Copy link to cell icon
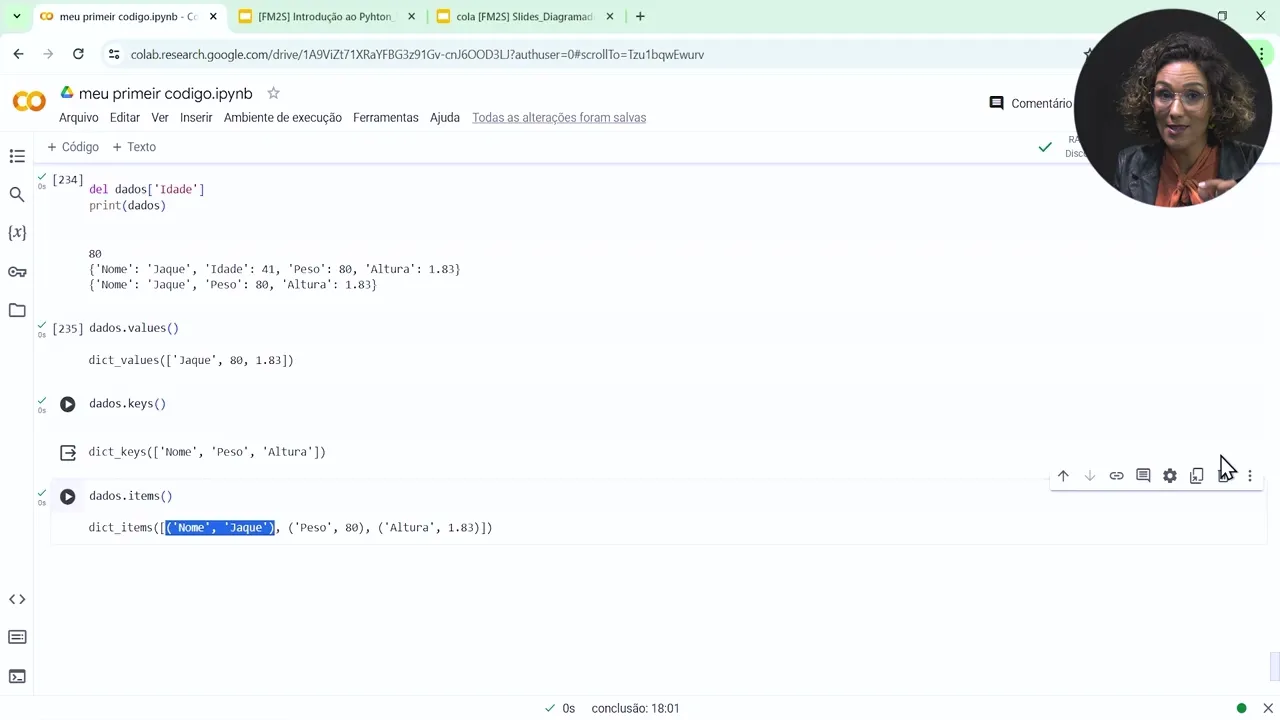Image resolution: width=1280 pixels, height=720 pixels. coord(1116,476)
